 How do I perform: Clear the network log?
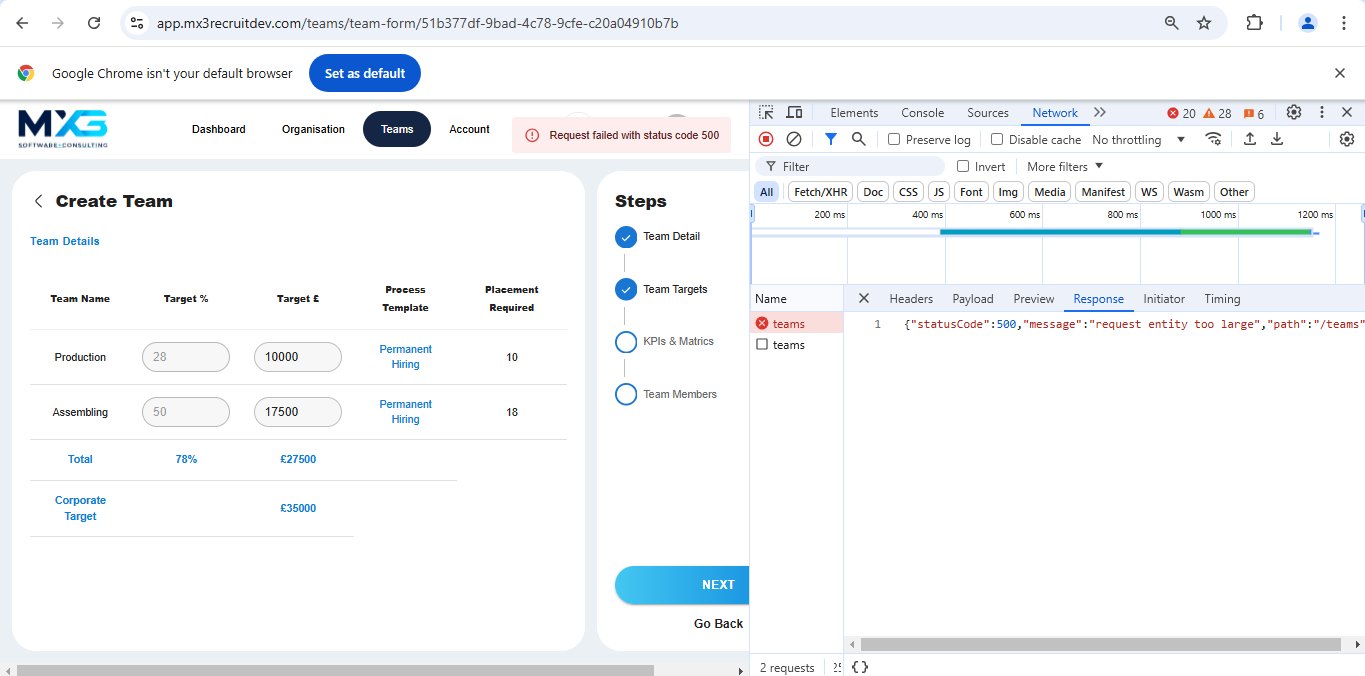coord(794,140)
